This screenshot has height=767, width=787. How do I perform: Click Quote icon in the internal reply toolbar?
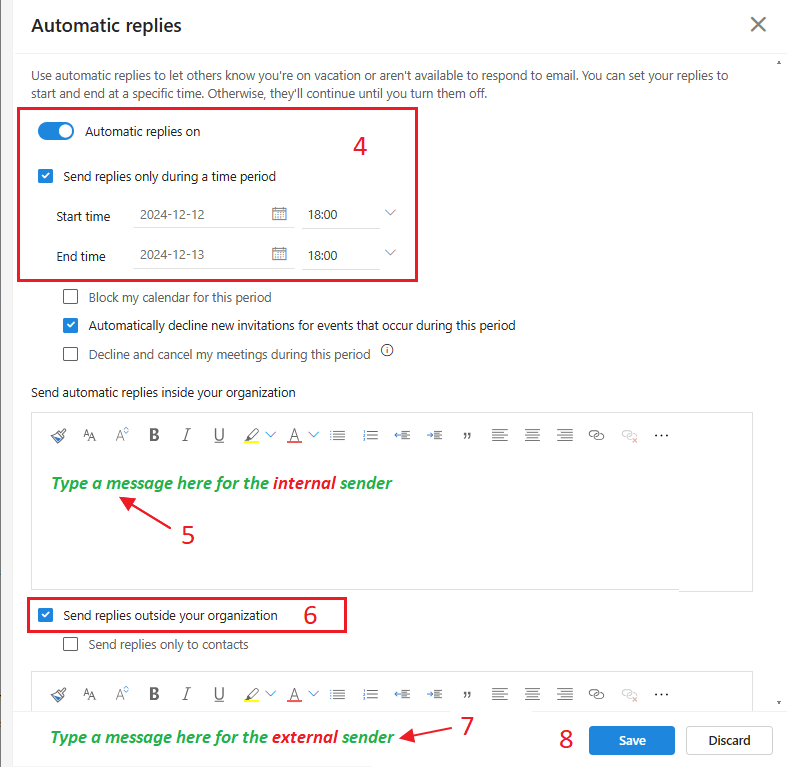467,435
